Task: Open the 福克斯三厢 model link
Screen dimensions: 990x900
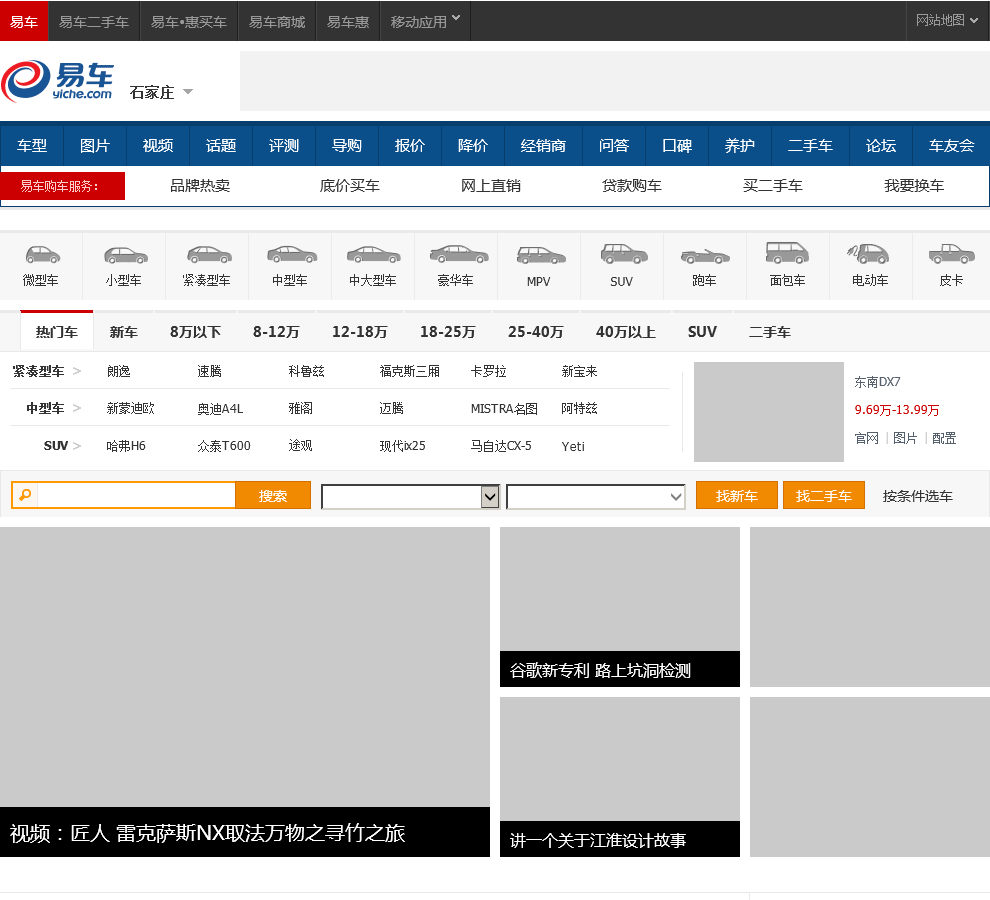Action: pyautogui.click(x=409, y=371)
